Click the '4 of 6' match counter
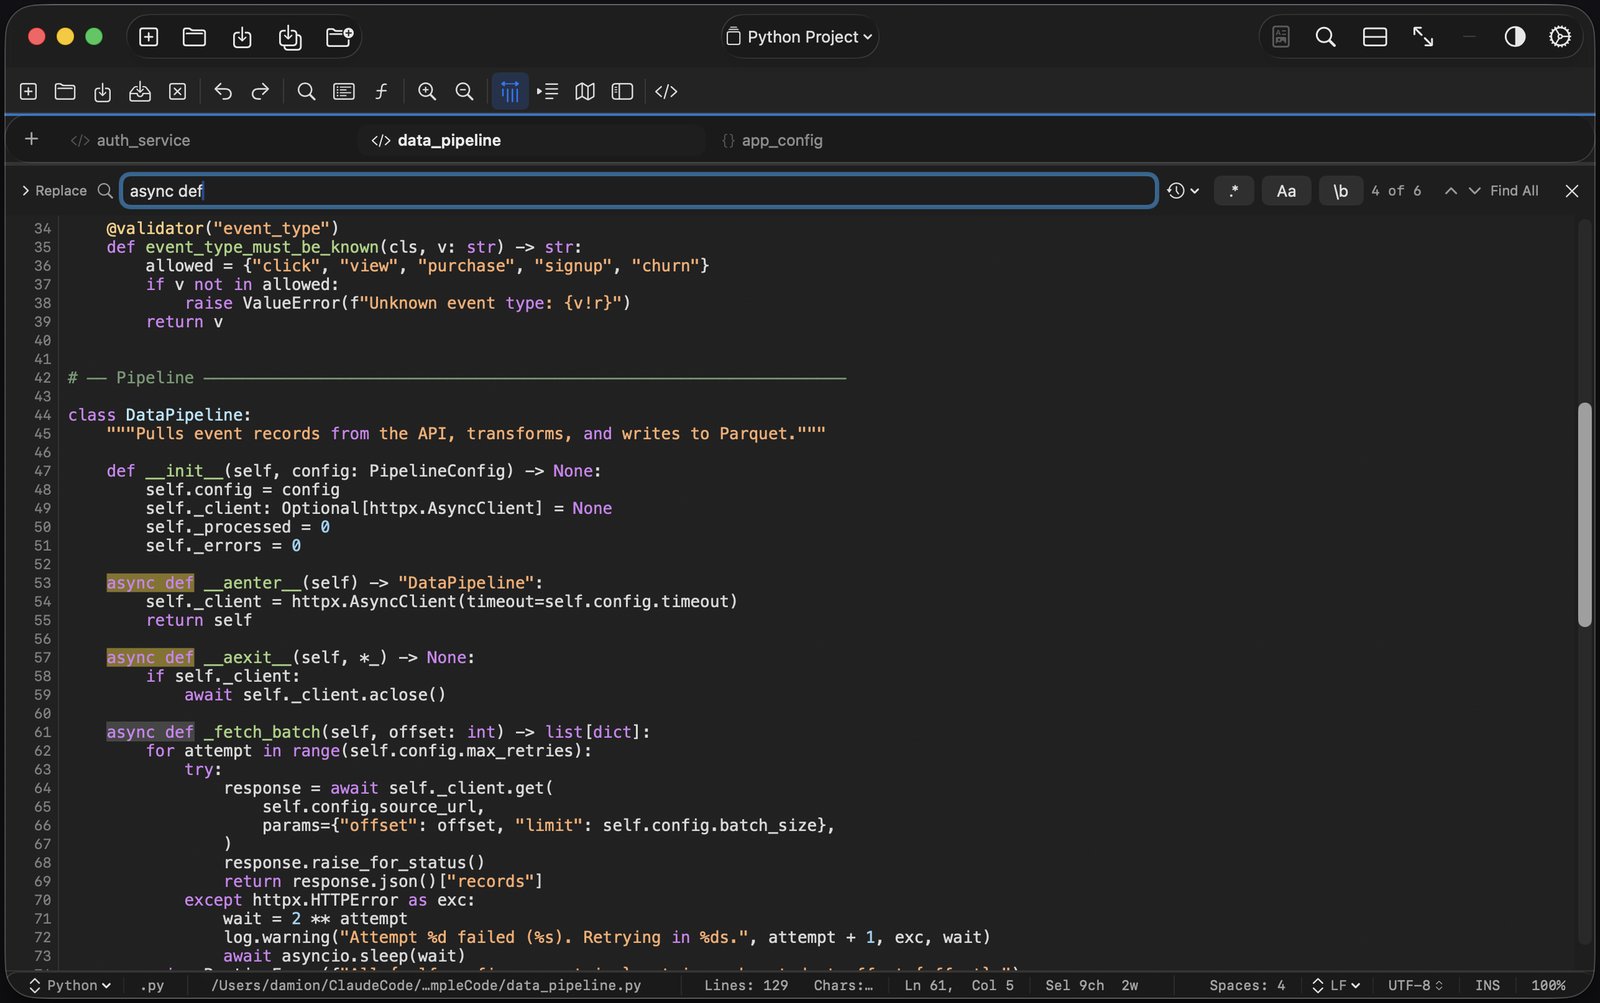 point(1396,191)
